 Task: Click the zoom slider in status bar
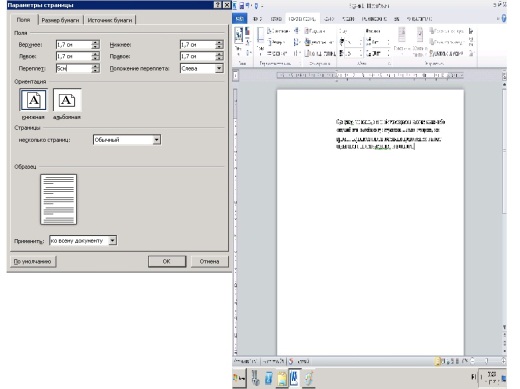pyautogui.click(x=487, y=361)
